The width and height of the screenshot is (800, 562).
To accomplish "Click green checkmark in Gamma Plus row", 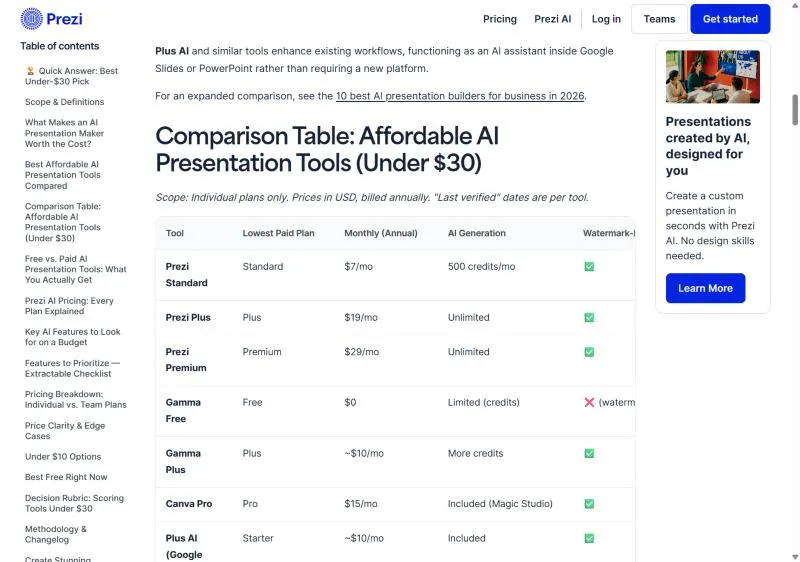I will tap(589, 453).
